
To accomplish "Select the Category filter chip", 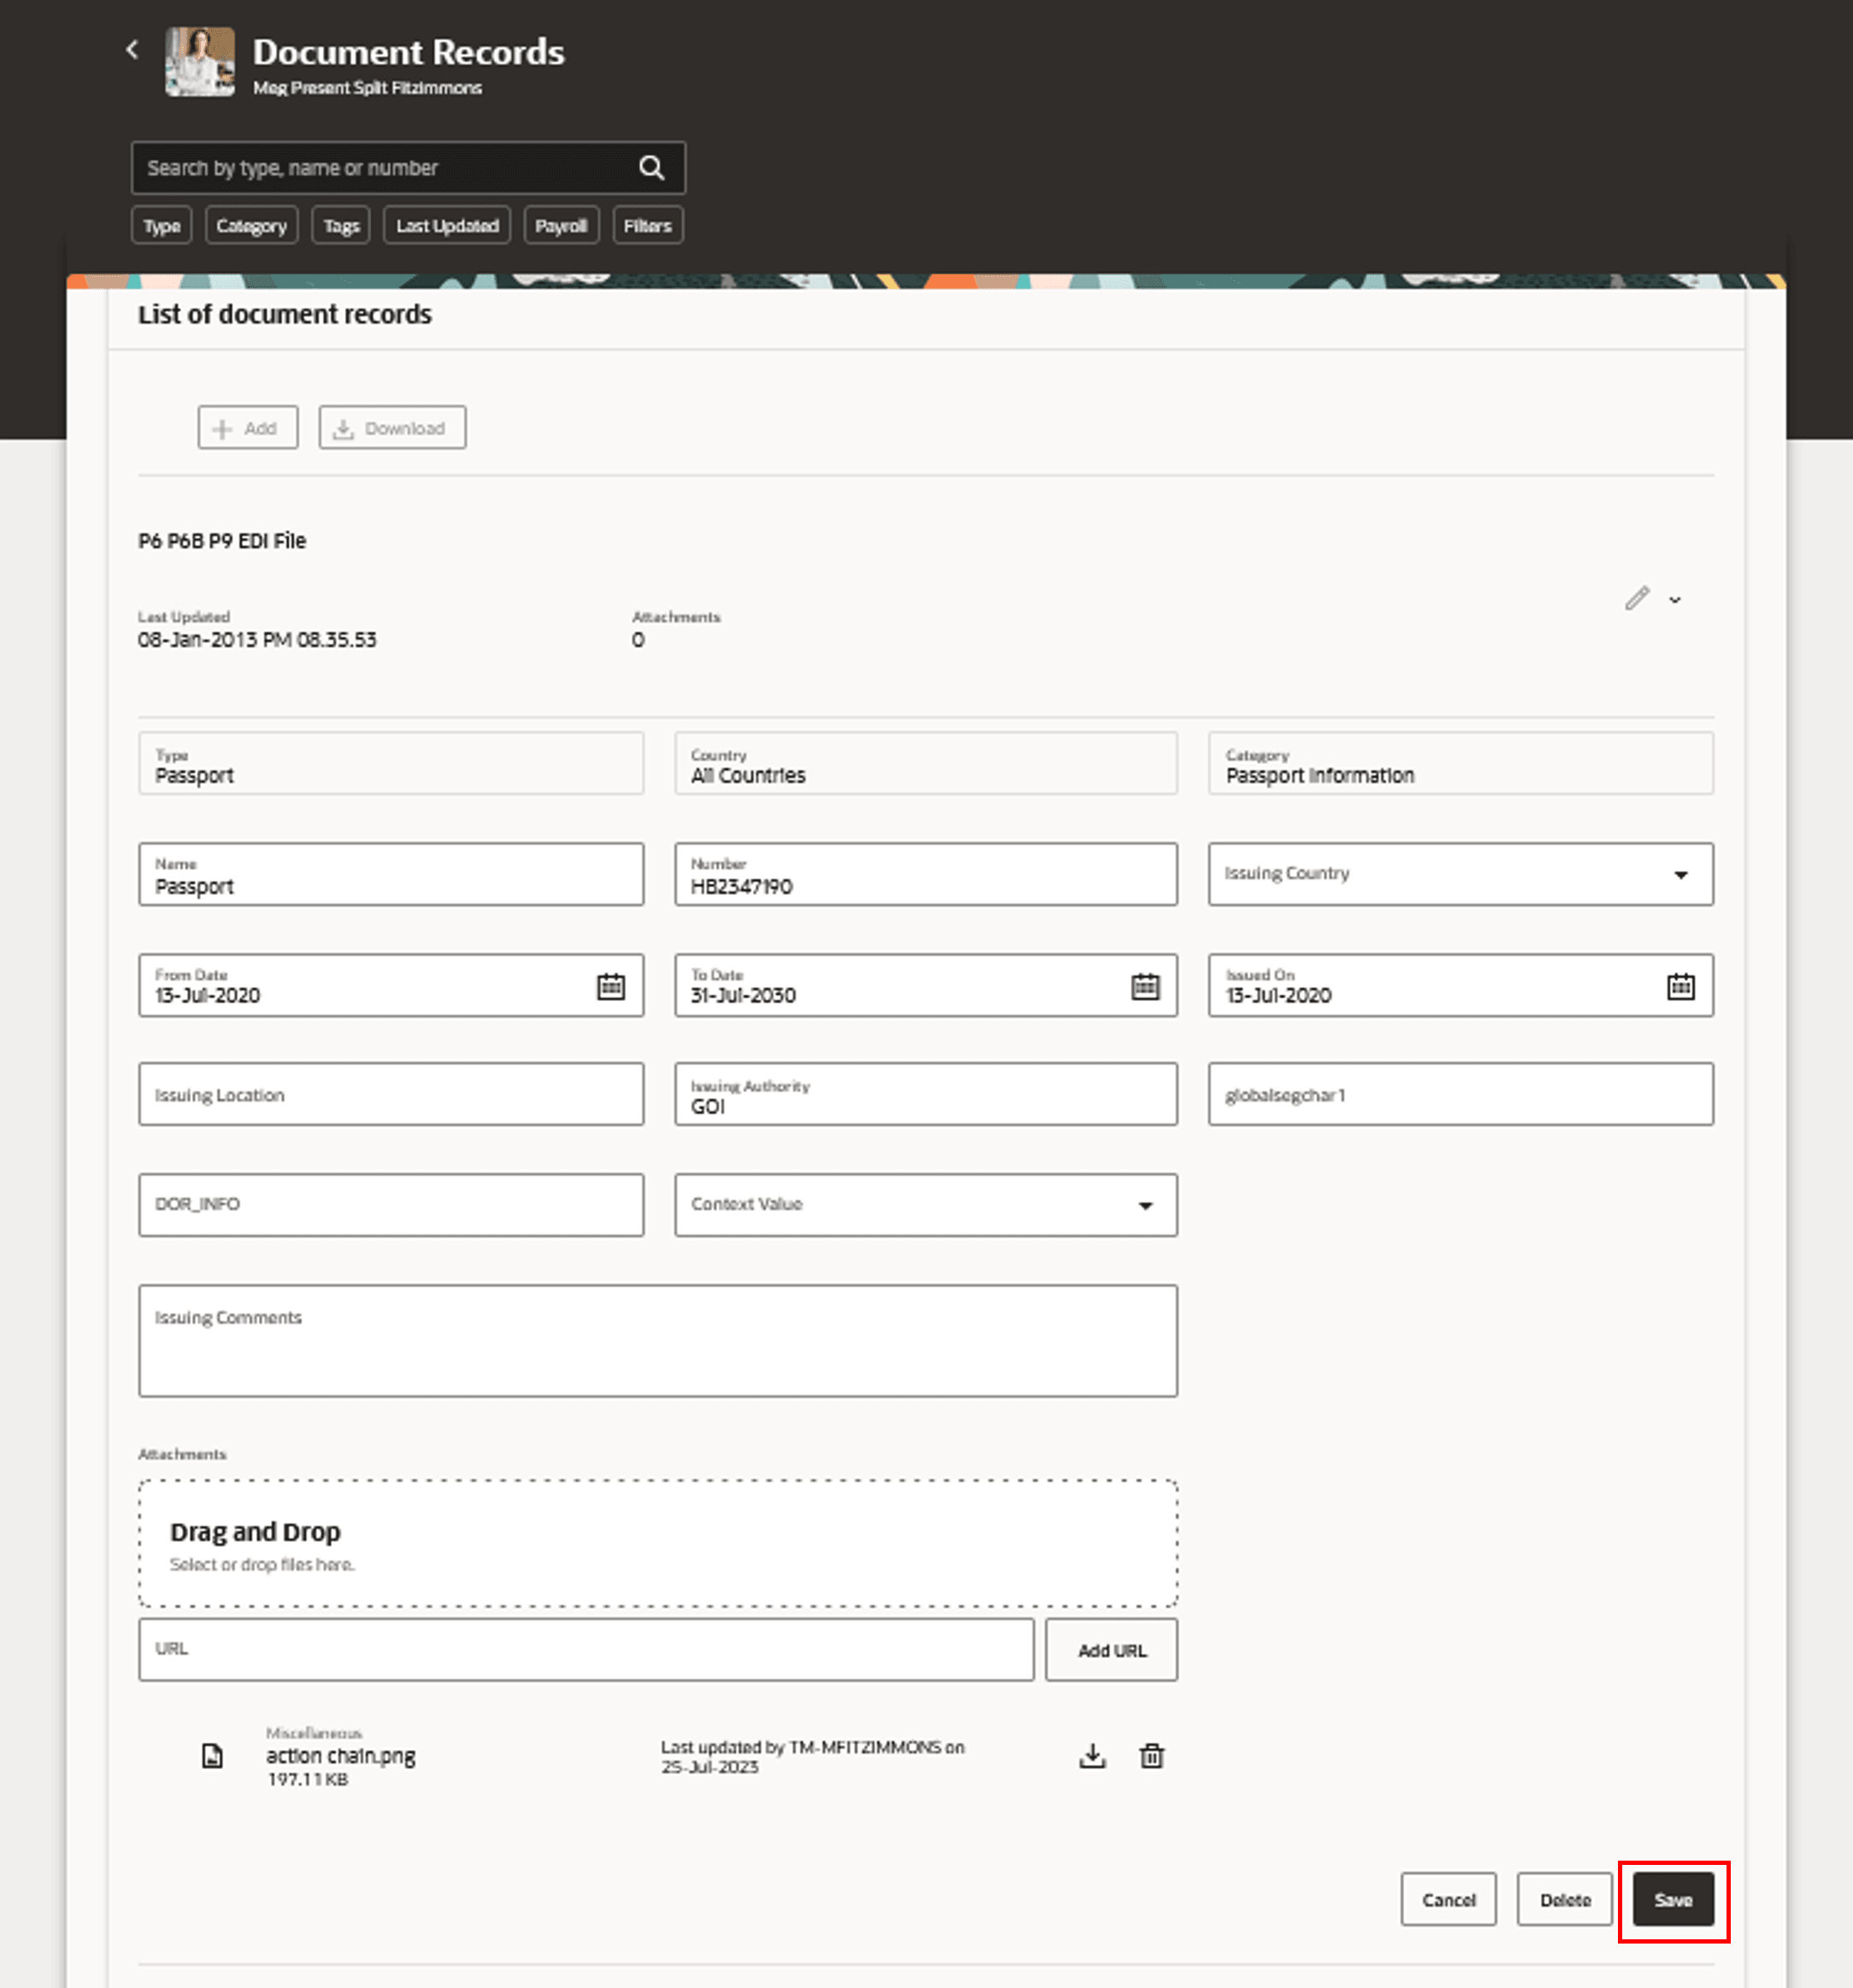I will click(251, 226).
